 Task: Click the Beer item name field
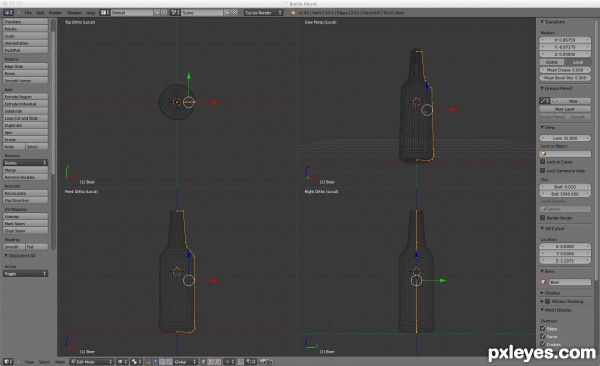pyautogui.click(x=570, y=282)
